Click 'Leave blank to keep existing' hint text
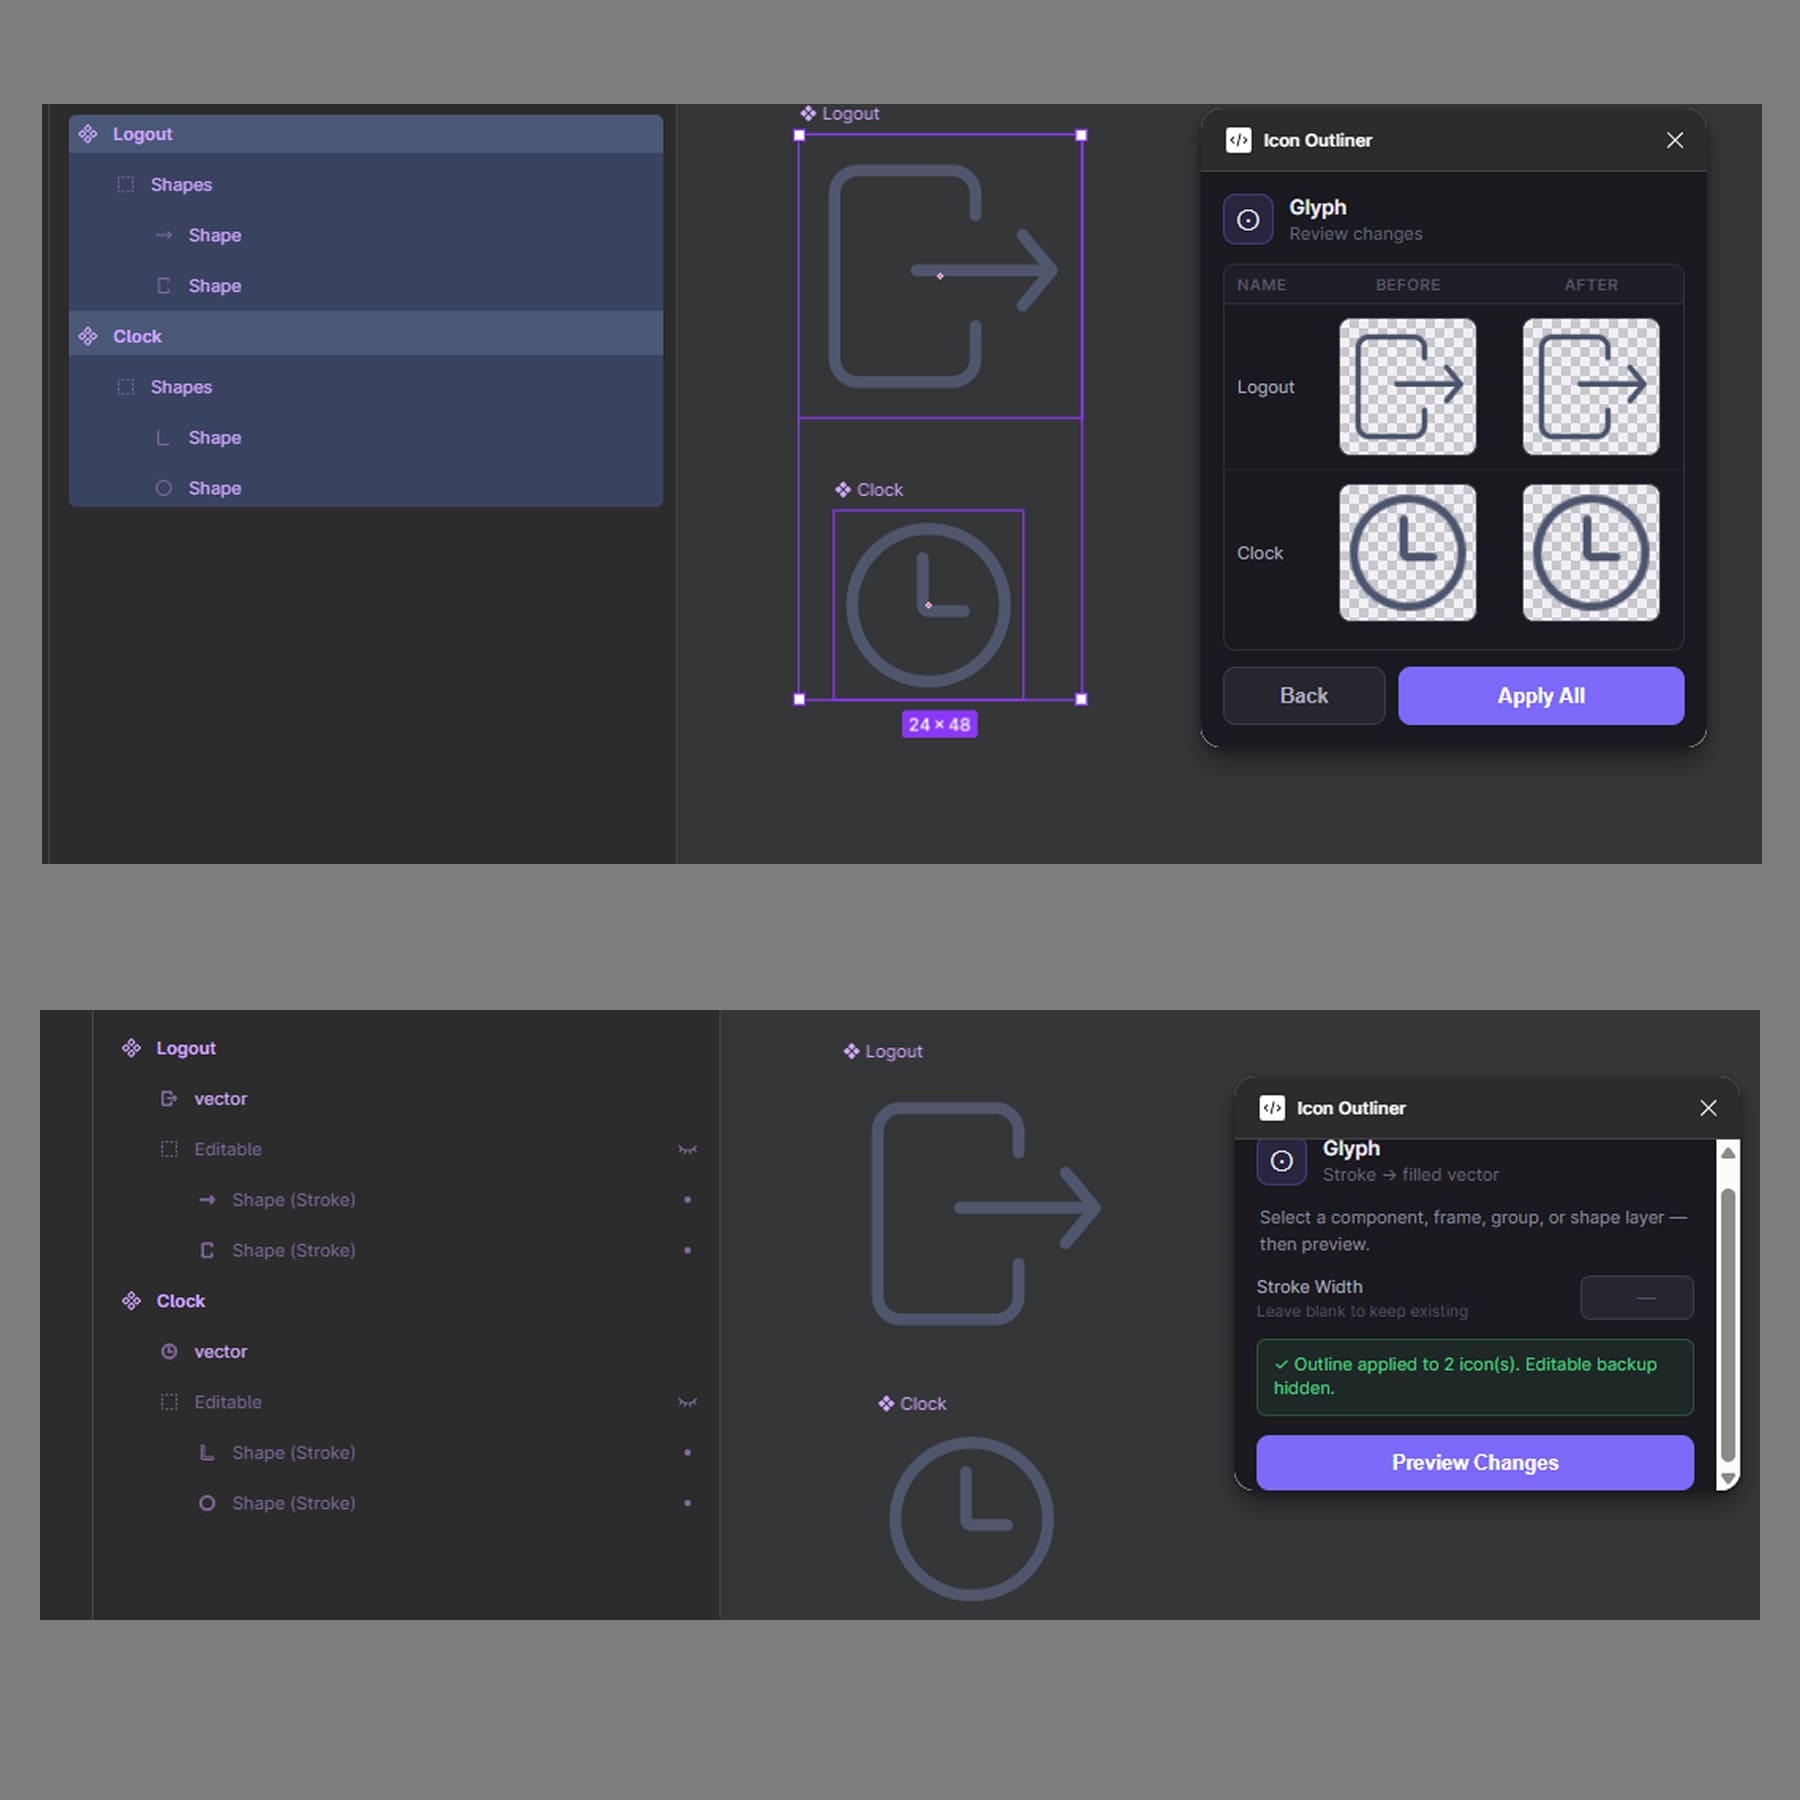The height and width of the screenshot is (1800, 1800). [1362, 1311]
